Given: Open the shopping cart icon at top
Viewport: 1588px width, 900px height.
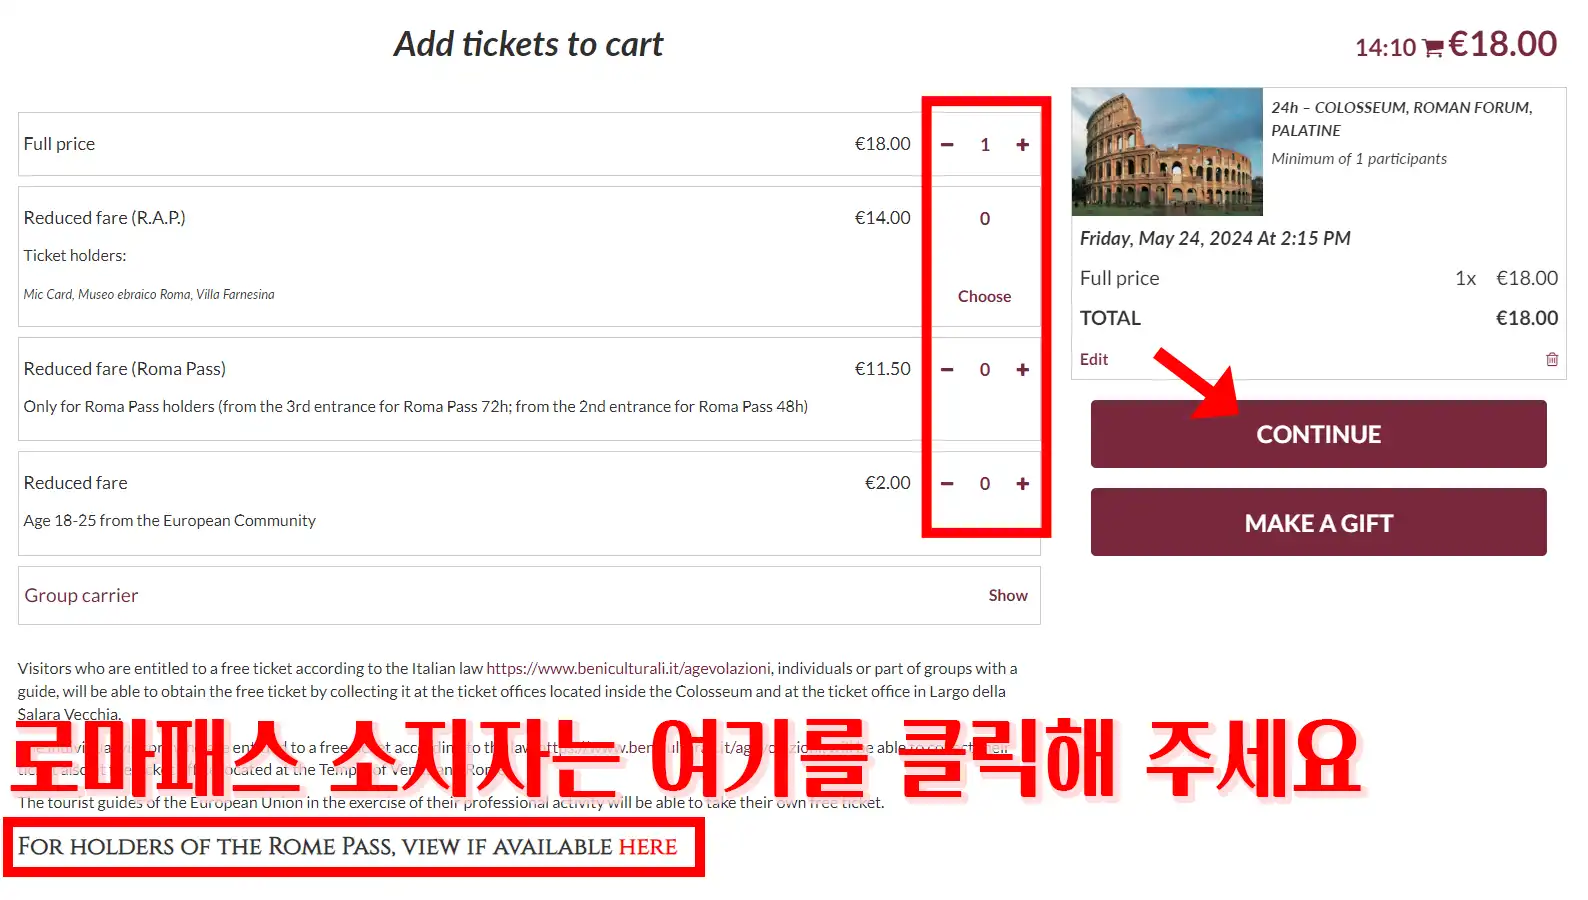Looking at the screenshot, I should (1433, 48).
